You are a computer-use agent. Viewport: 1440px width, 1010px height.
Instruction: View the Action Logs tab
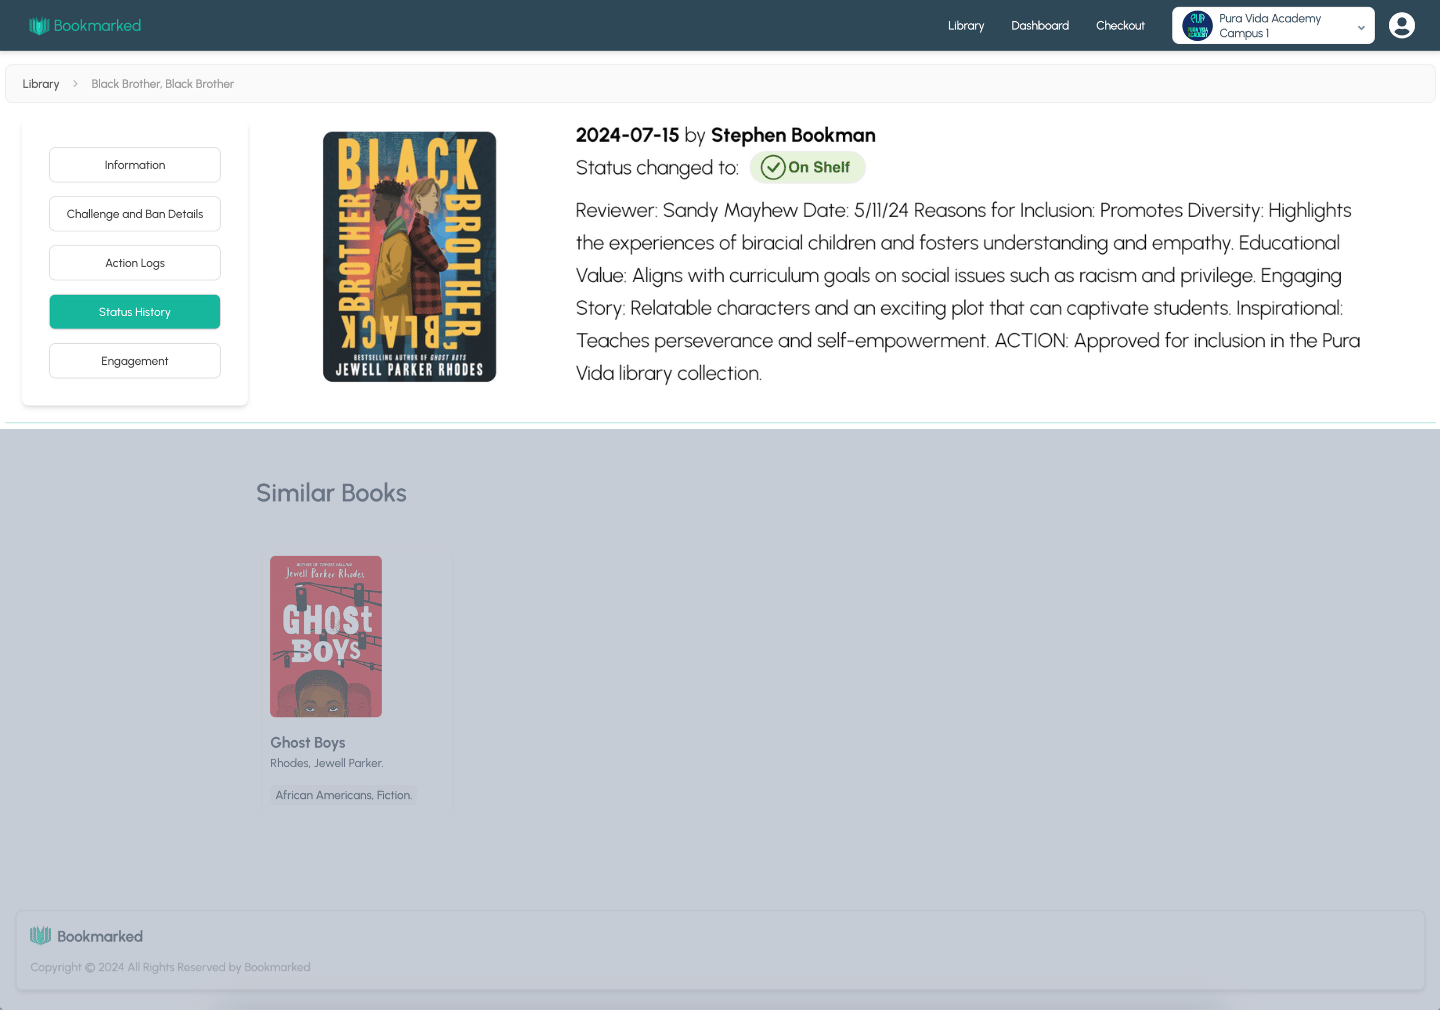pos(135,263)
